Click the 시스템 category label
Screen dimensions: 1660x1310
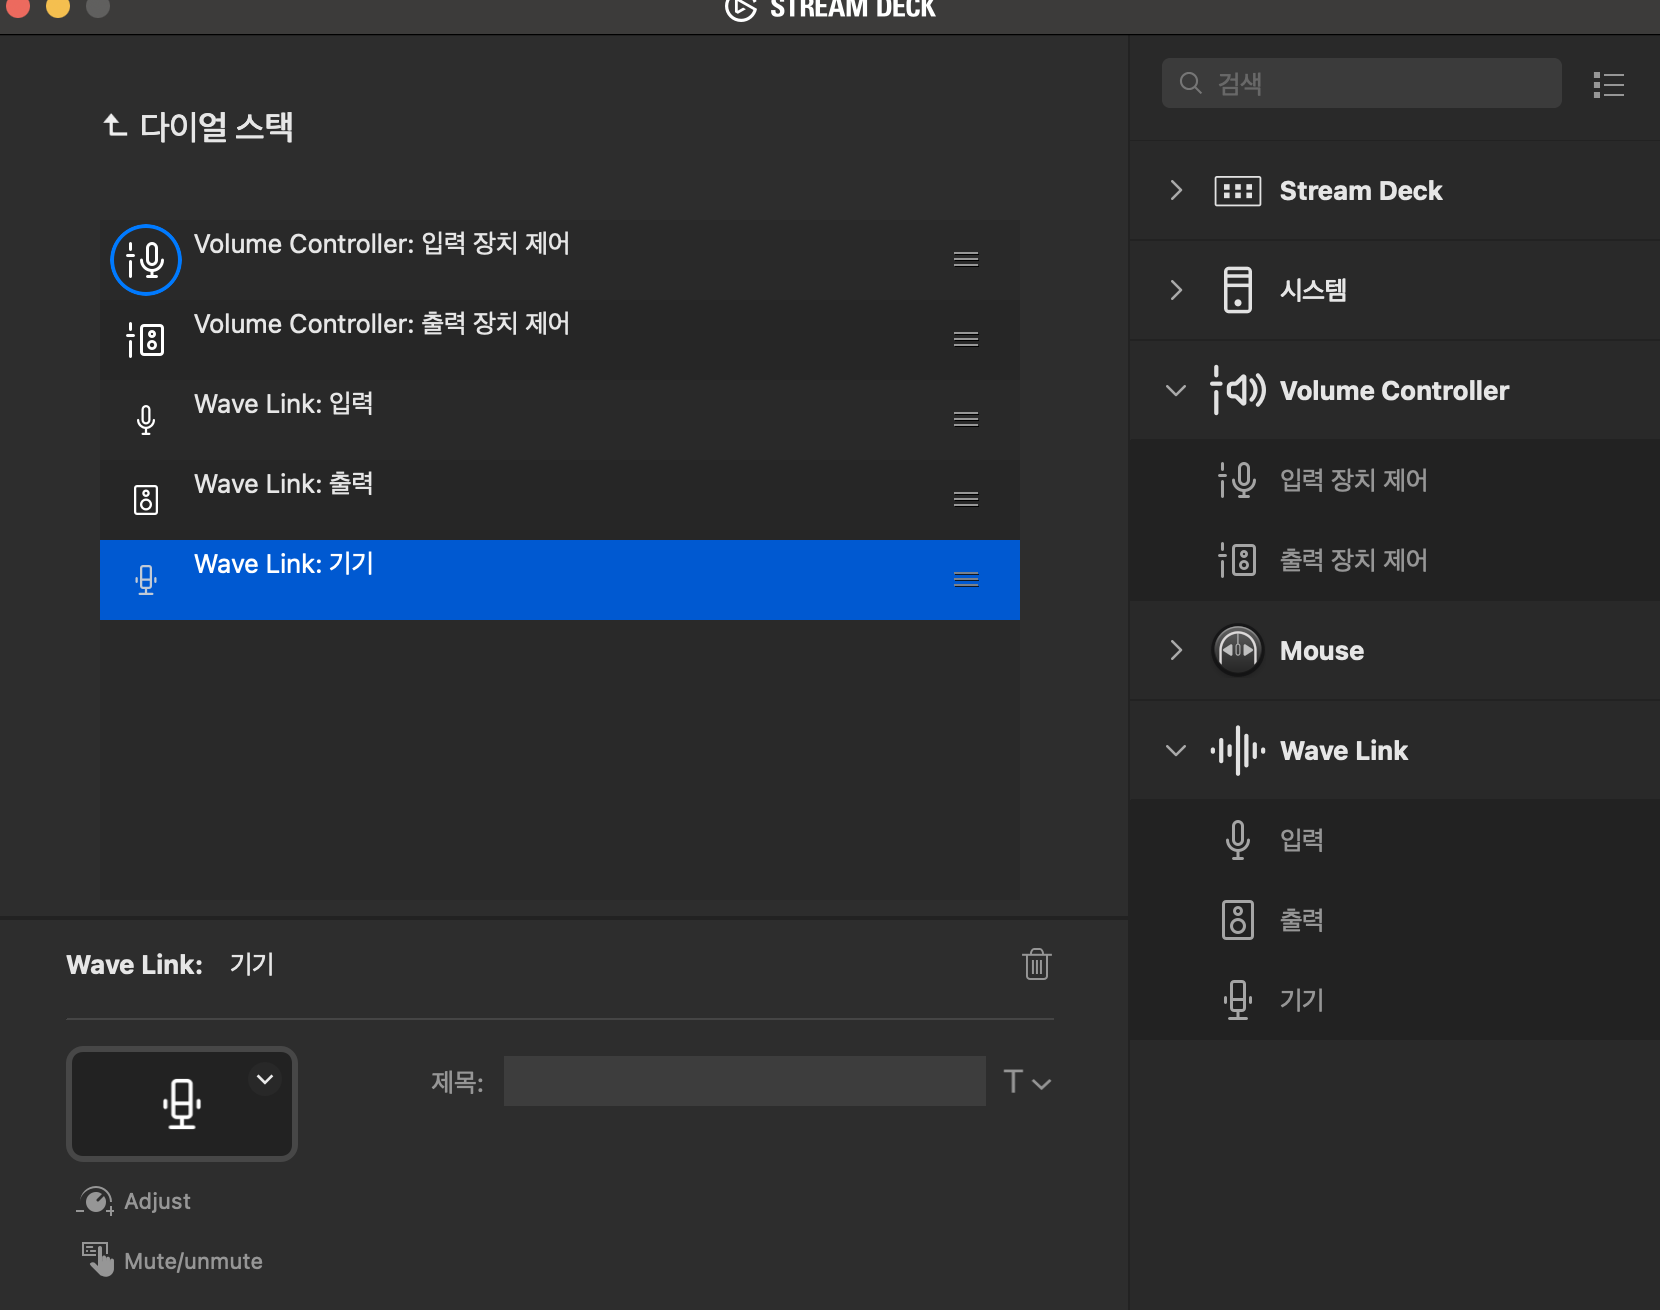(x=1313, y=290)
